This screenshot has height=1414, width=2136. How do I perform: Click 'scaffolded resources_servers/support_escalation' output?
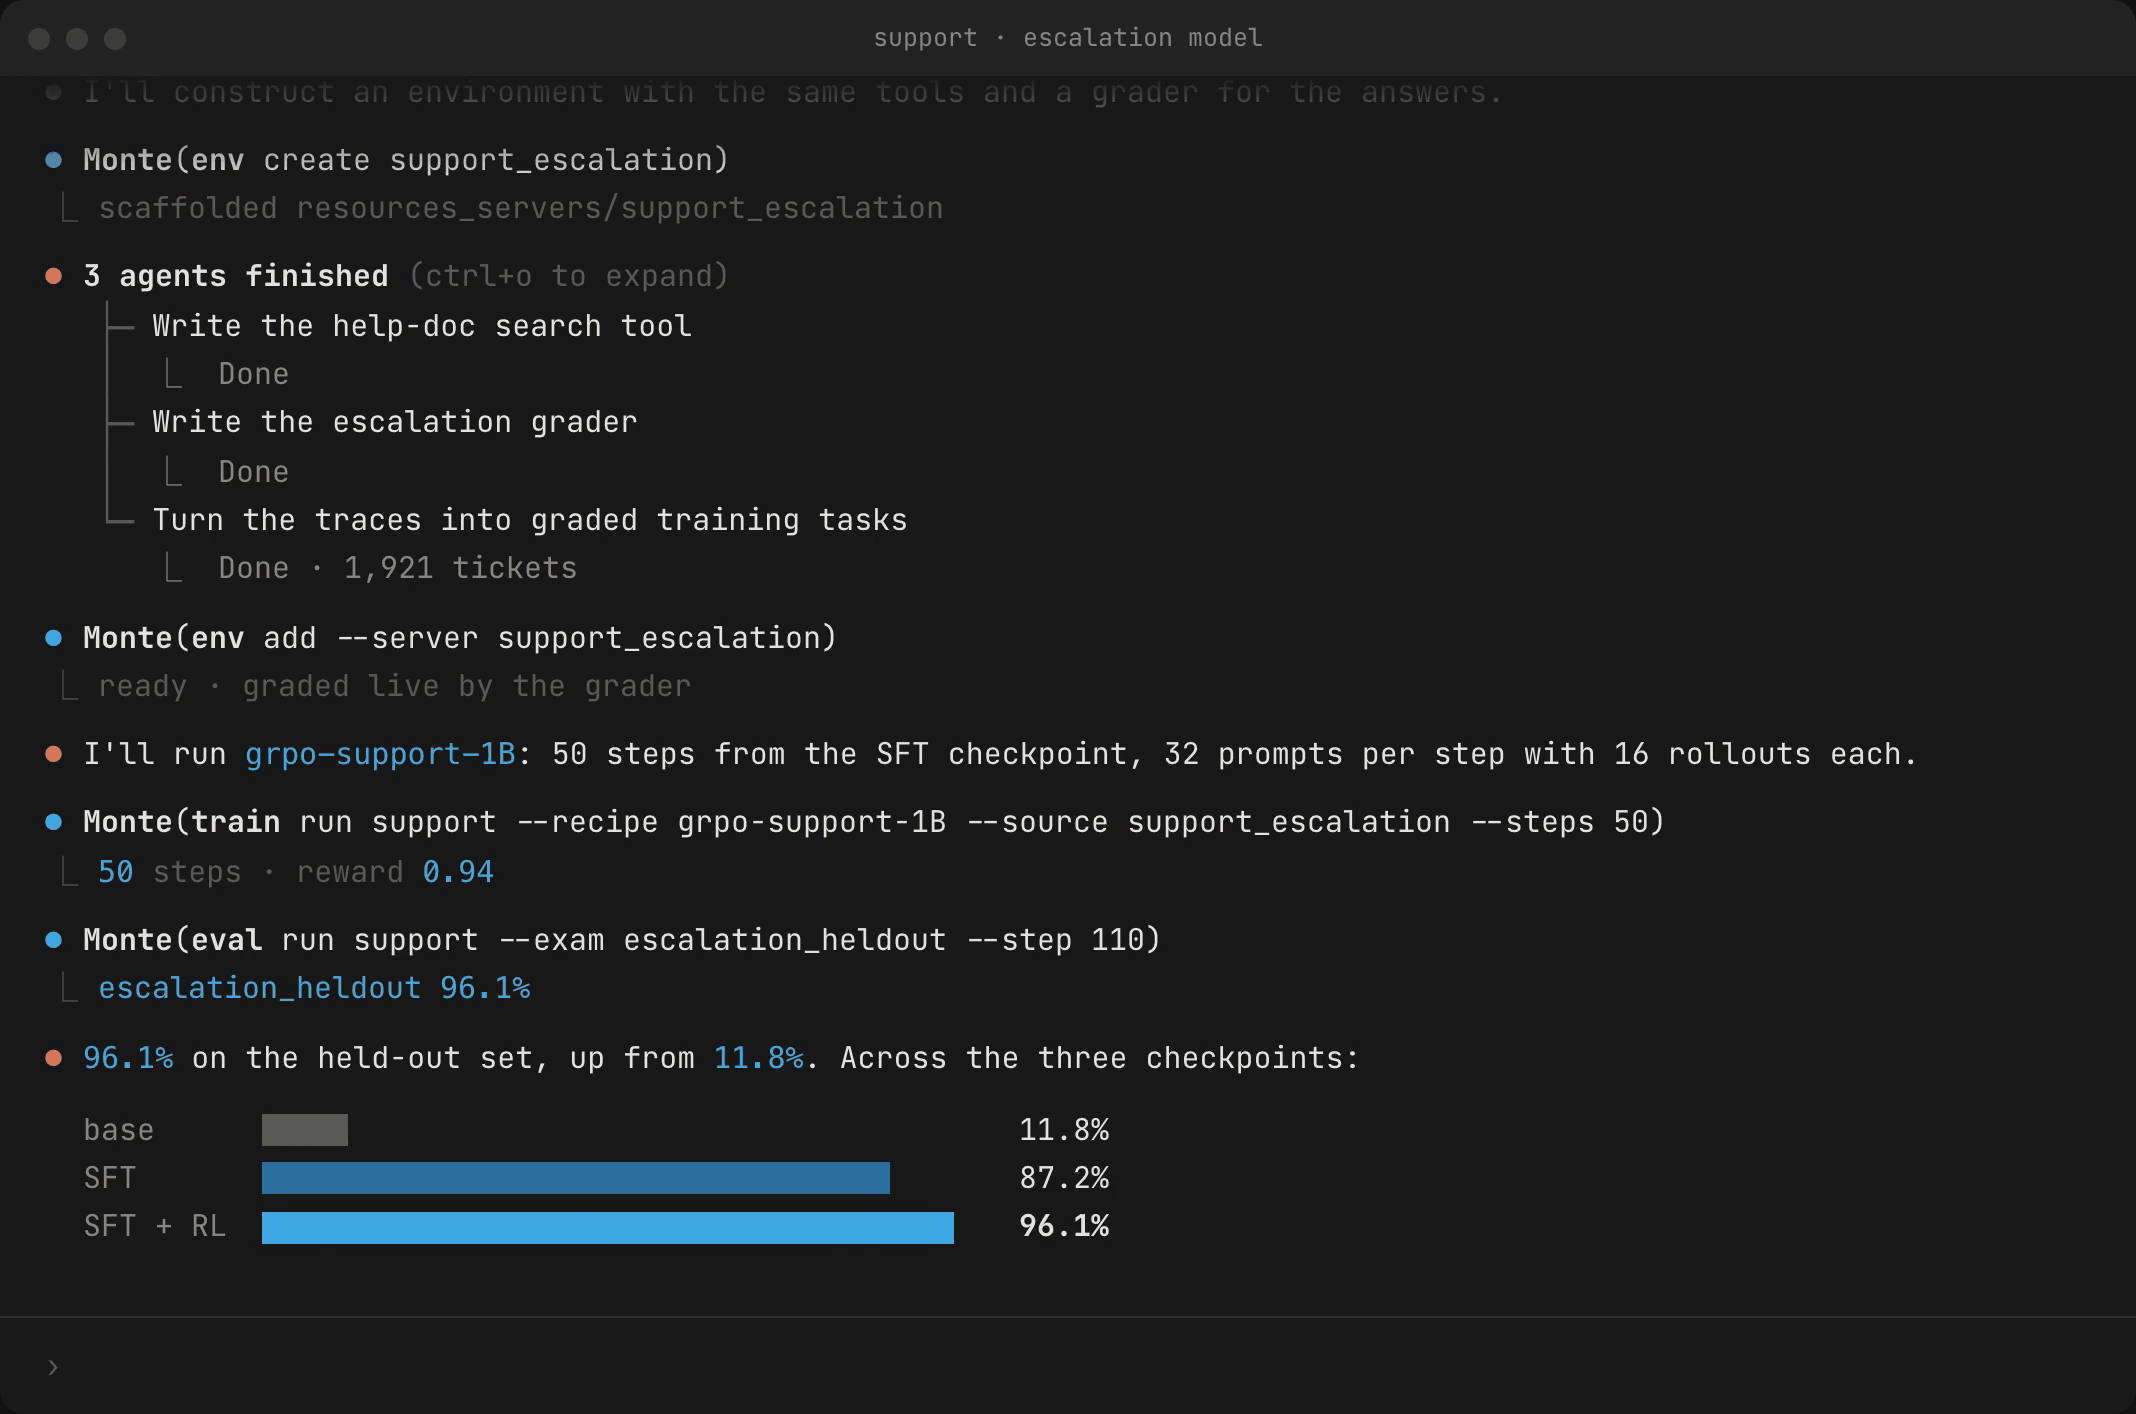(521, 208)
